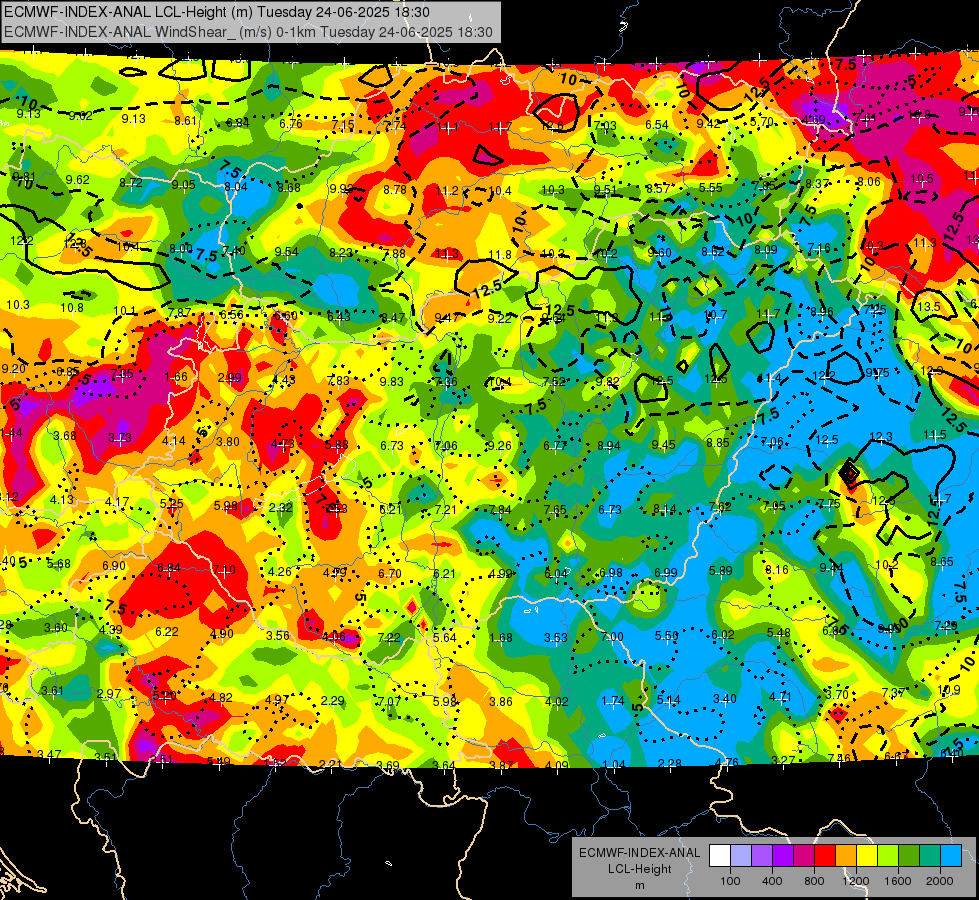Click the wind shear value 8.14
The width and height of the screenshot is (979, 900).
(664, 509)
